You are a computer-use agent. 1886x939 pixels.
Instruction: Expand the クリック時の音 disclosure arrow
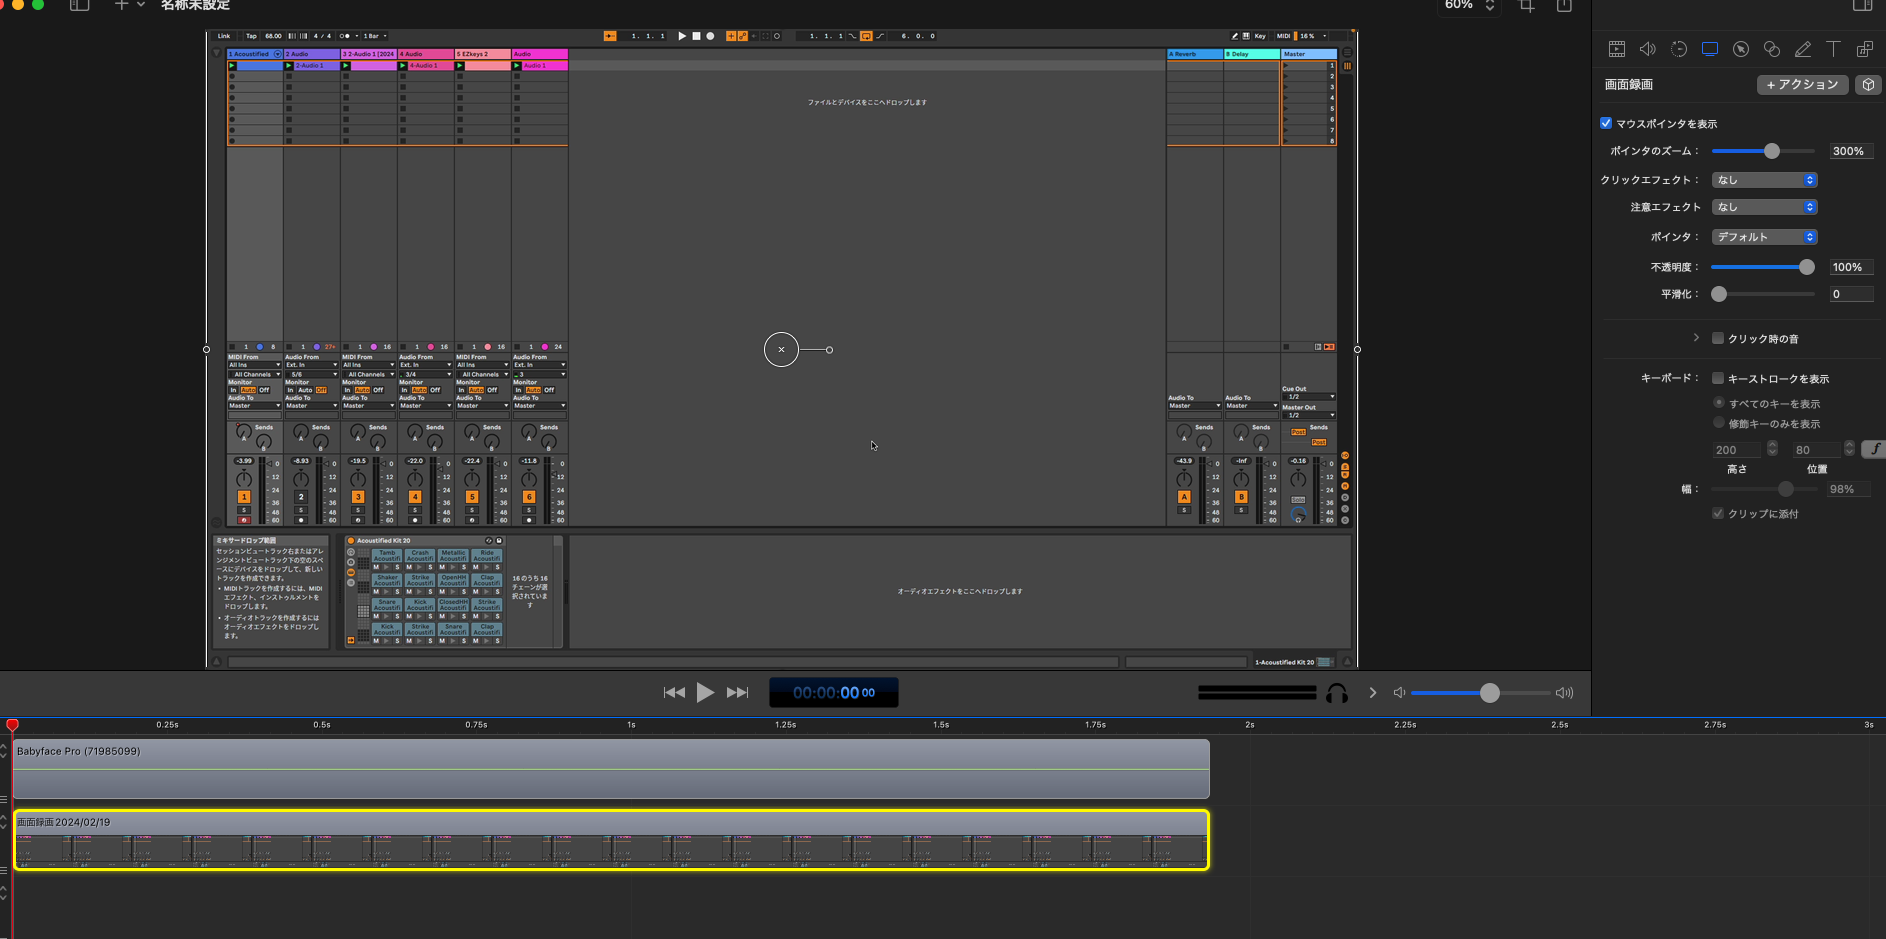pos(1696,338)
